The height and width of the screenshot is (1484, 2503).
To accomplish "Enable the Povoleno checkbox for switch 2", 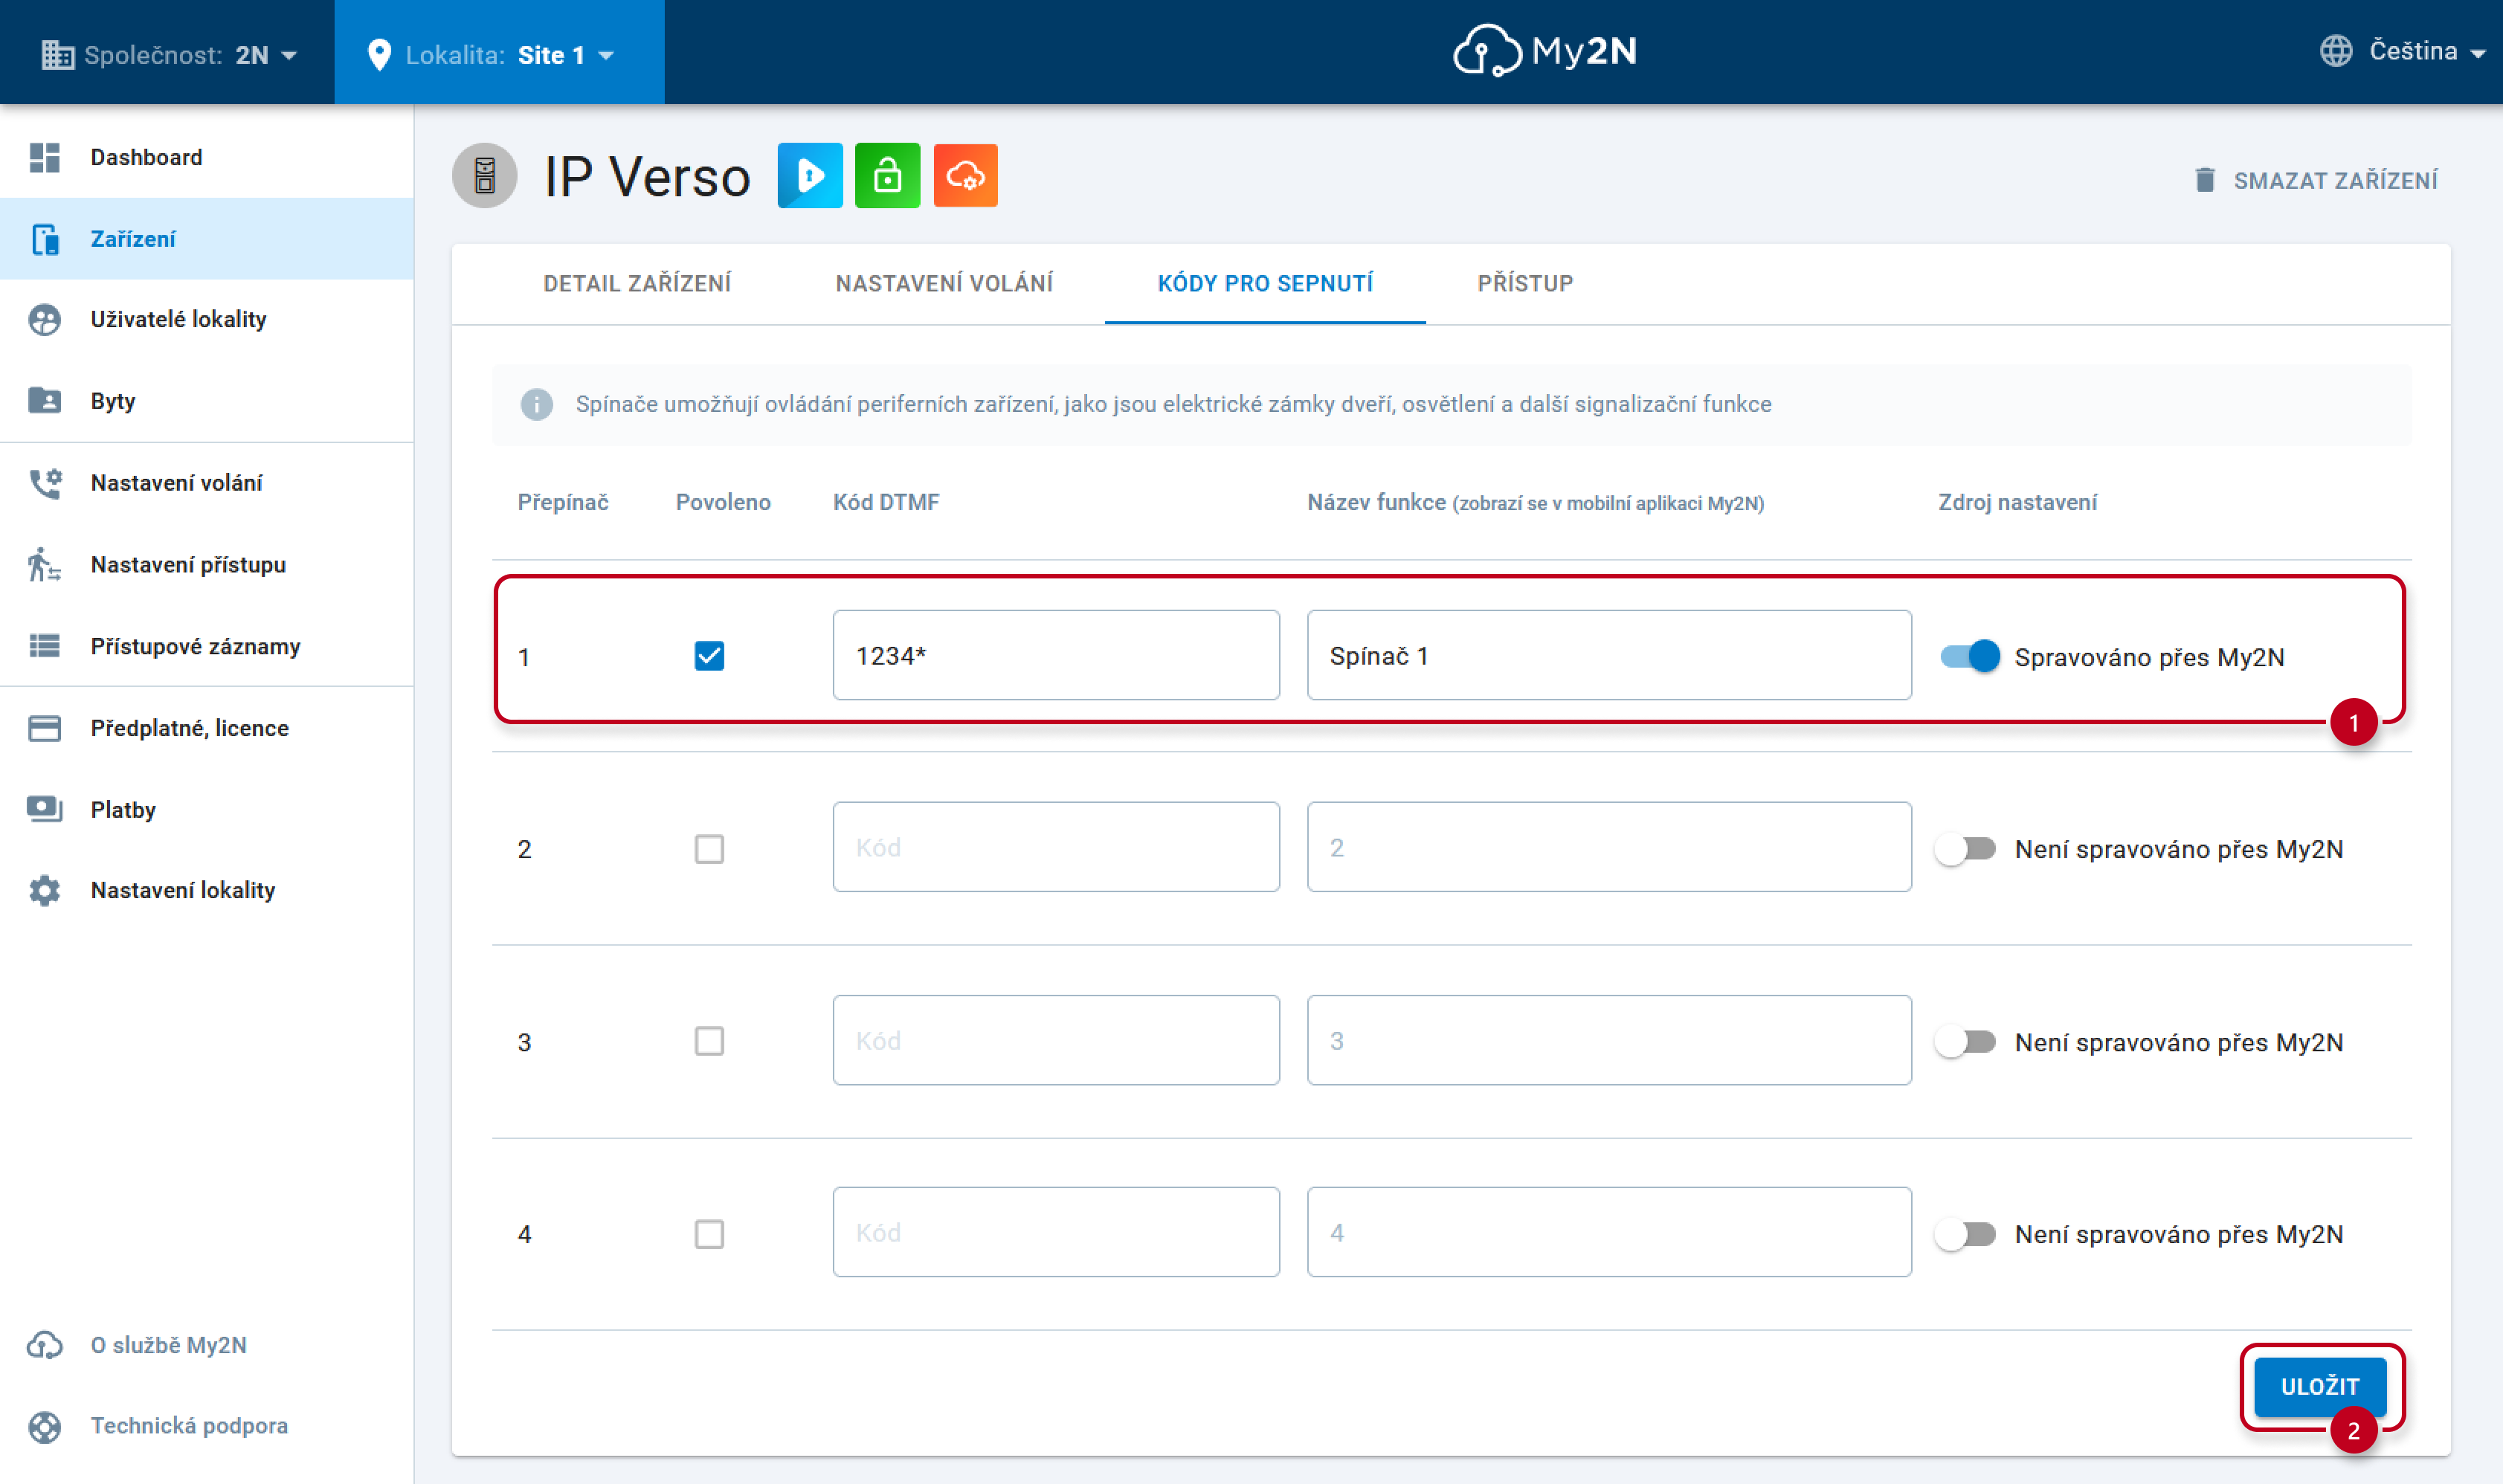I will point(709,849).
